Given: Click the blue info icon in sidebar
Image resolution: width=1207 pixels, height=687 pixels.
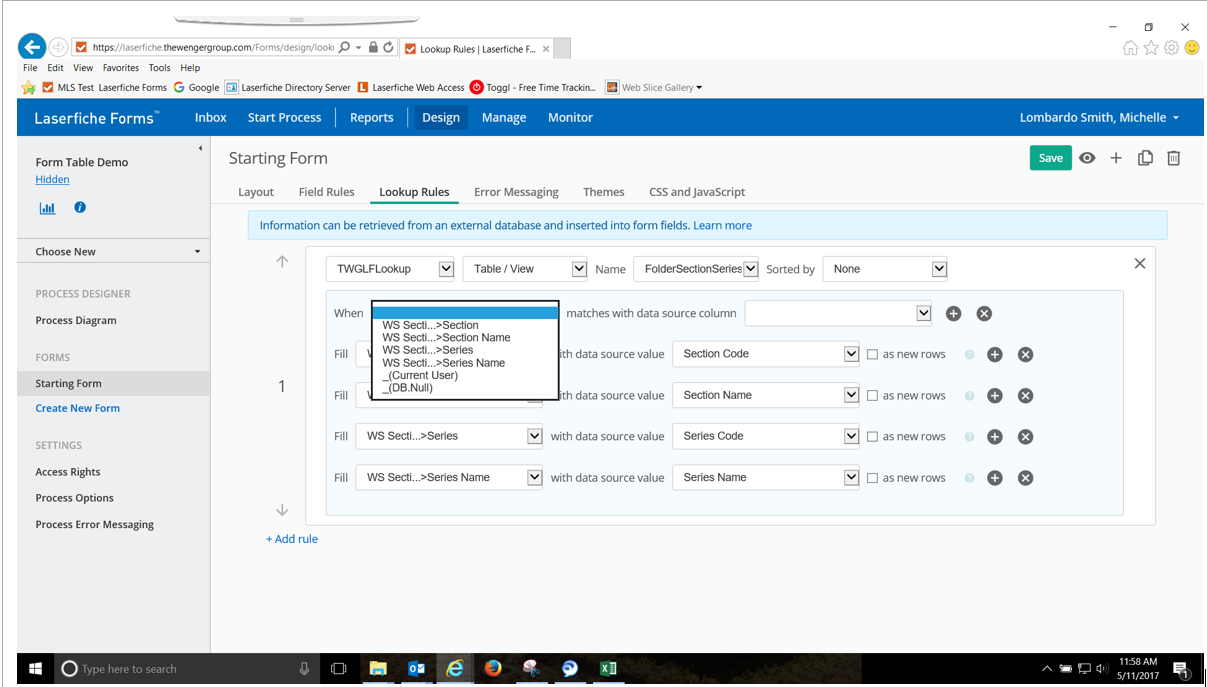Looking at the screenshot, I should pyautogui.click(x=80, y=207).
